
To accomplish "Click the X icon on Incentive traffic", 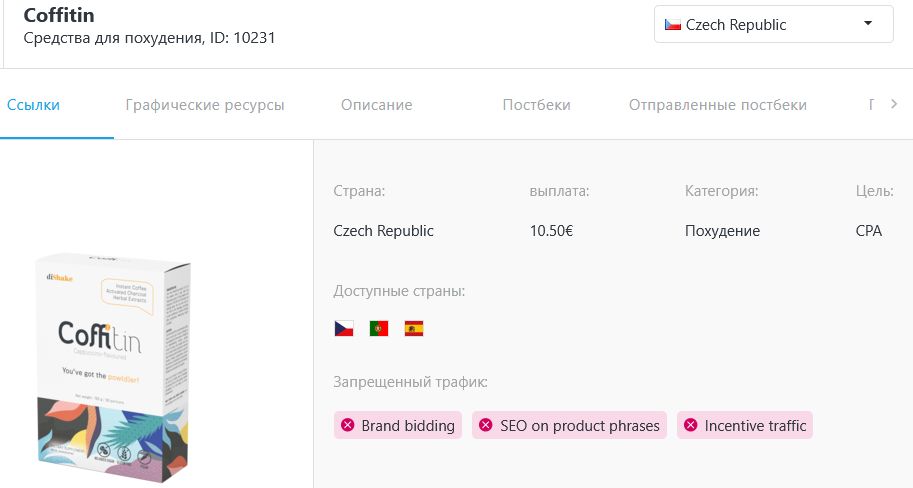I will [691, 426].
